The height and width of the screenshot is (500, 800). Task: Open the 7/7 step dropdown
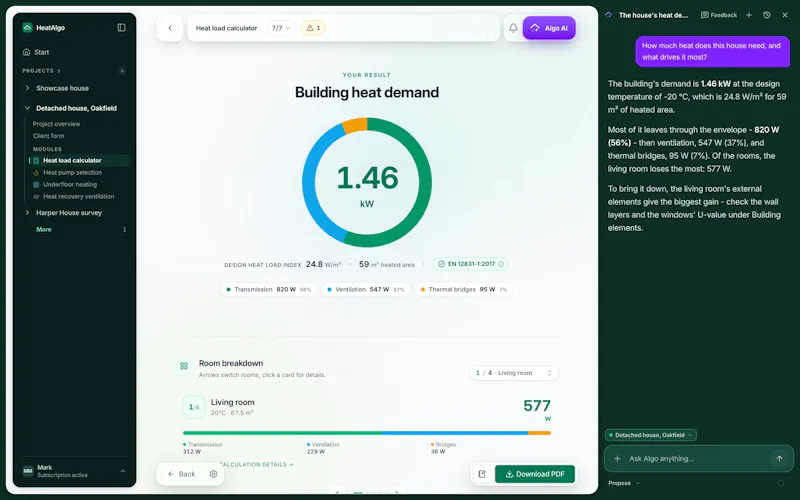pyautogui.click(x=281, y=28)
